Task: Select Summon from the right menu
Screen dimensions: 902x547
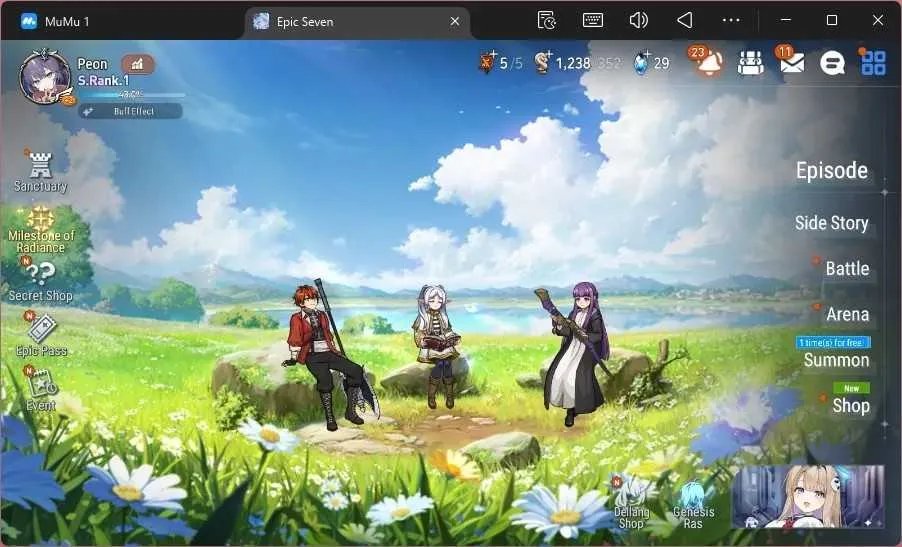Action: click(x=836, y=361)
